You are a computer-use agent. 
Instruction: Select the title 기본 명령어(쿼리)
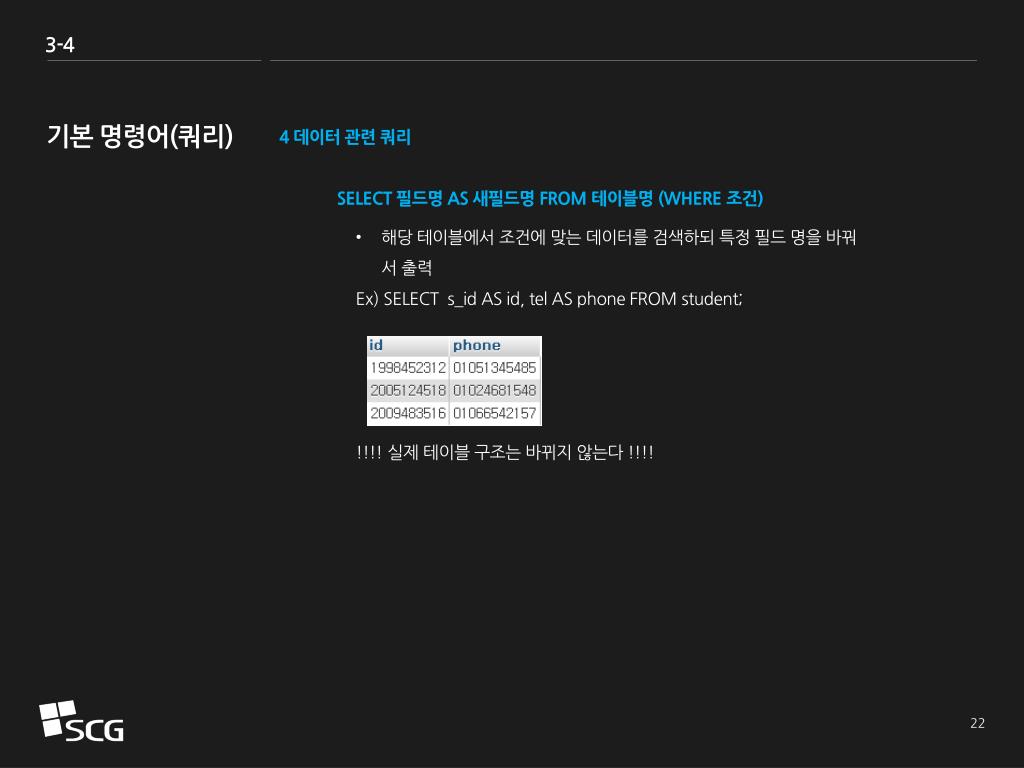[140, 136]
